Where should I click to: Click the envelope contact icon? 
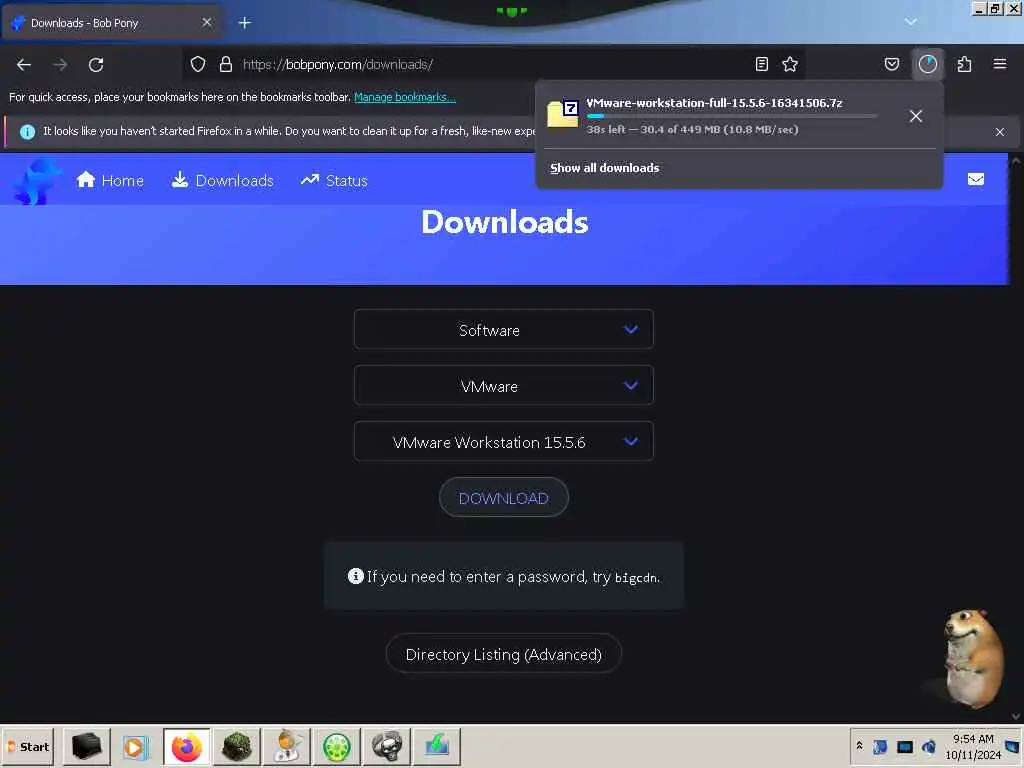[x=976, y=180]
